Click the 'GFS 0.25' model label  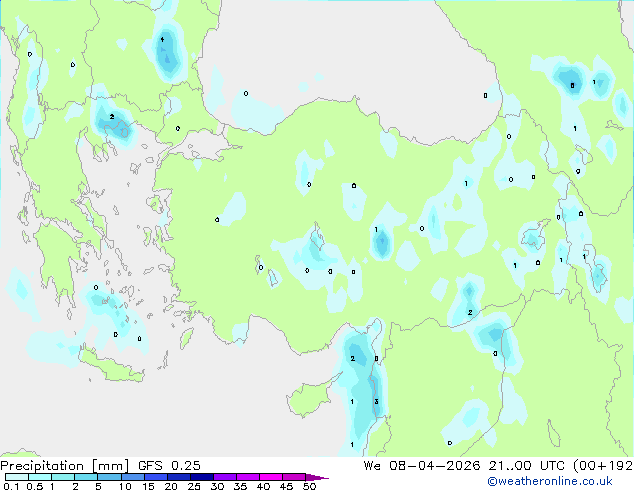pos(169,466)
